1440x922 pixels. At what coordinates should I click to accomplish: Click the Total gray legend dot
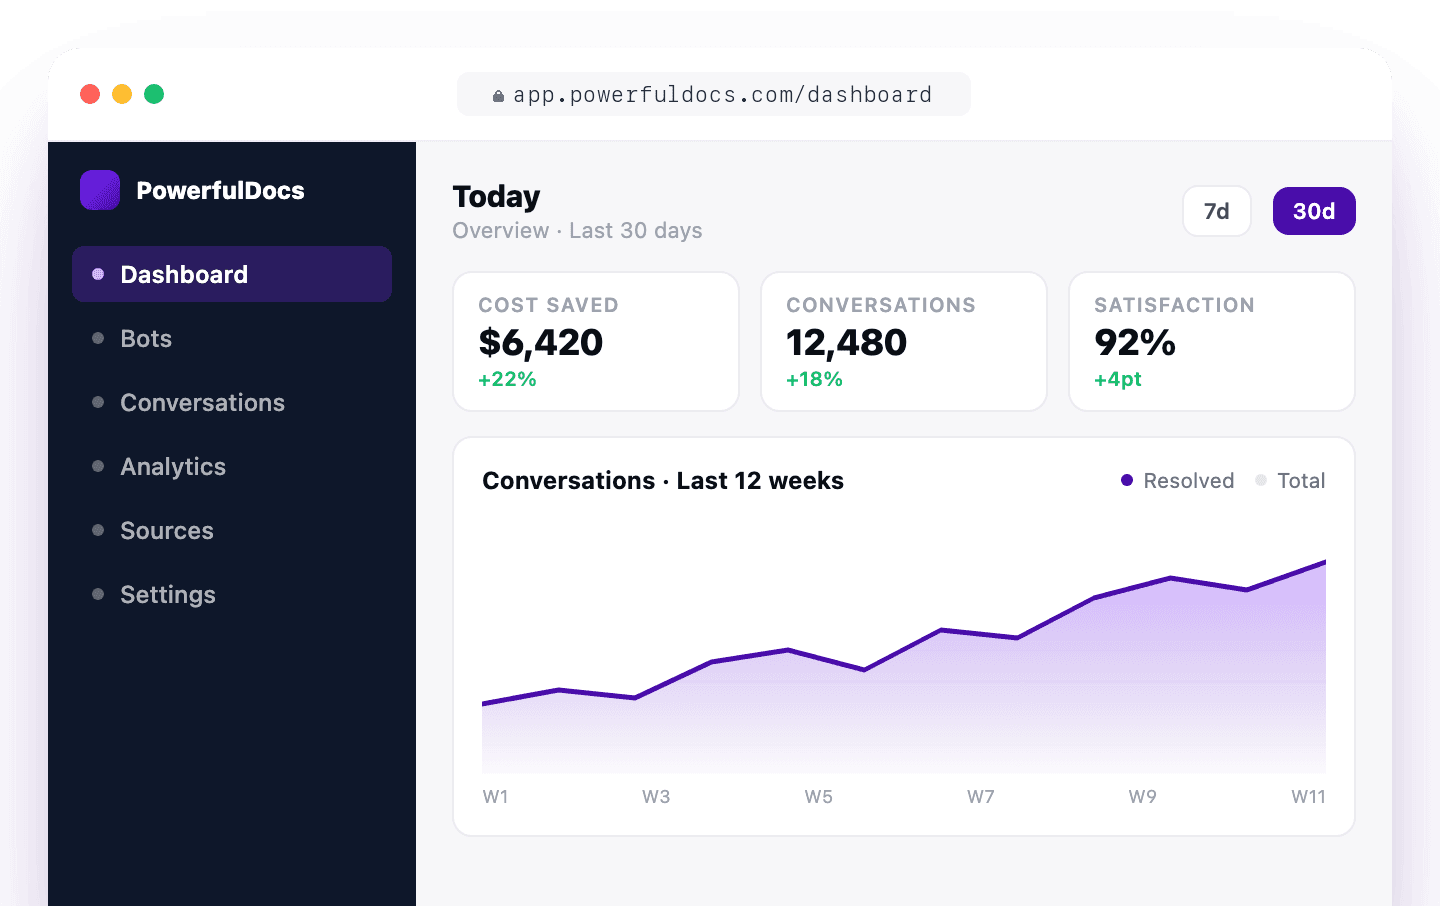tap(1261, 480)
